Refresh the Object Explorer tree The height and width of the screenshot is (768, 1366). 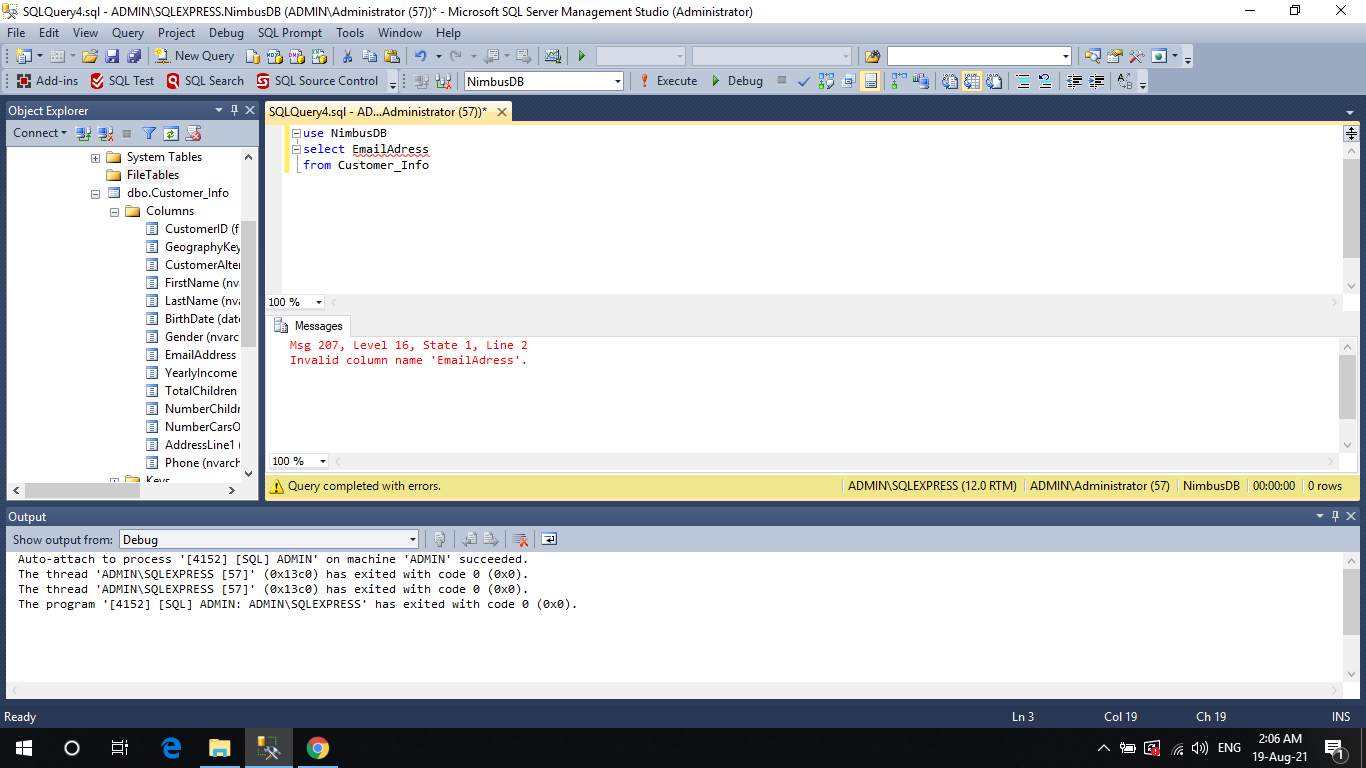coord(170,133)
